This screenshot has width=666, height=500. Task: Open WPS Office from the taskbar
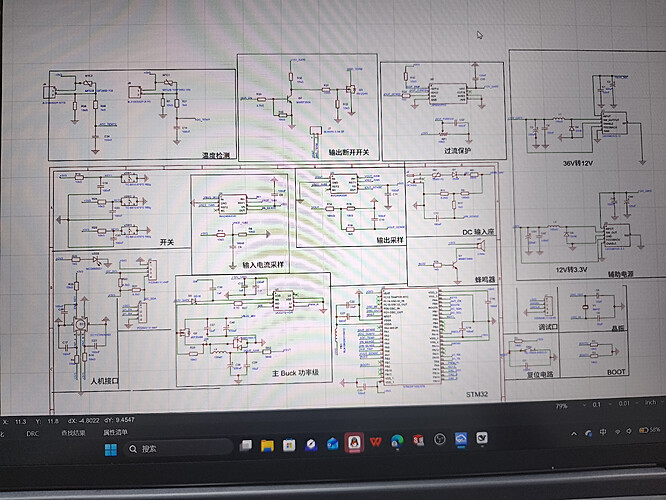click(375, 442)
